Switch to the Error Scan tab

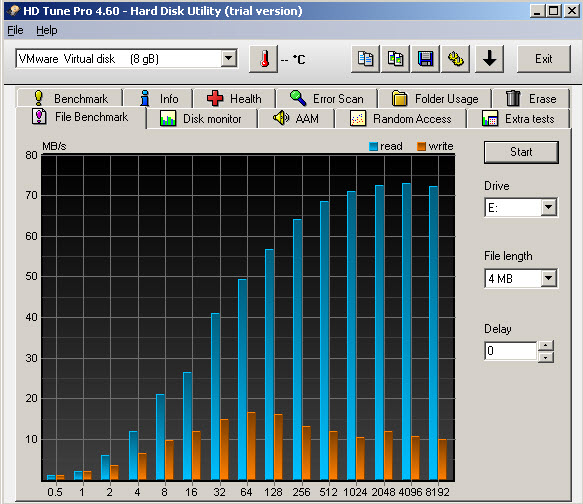coord(327,98)
